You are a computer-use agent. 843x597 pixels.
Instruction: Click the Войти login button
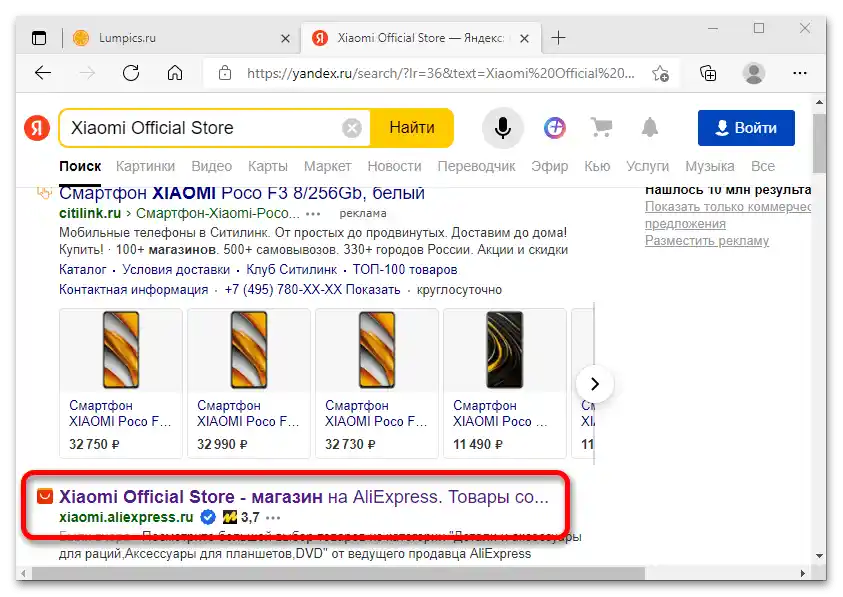tap(746, 128)
